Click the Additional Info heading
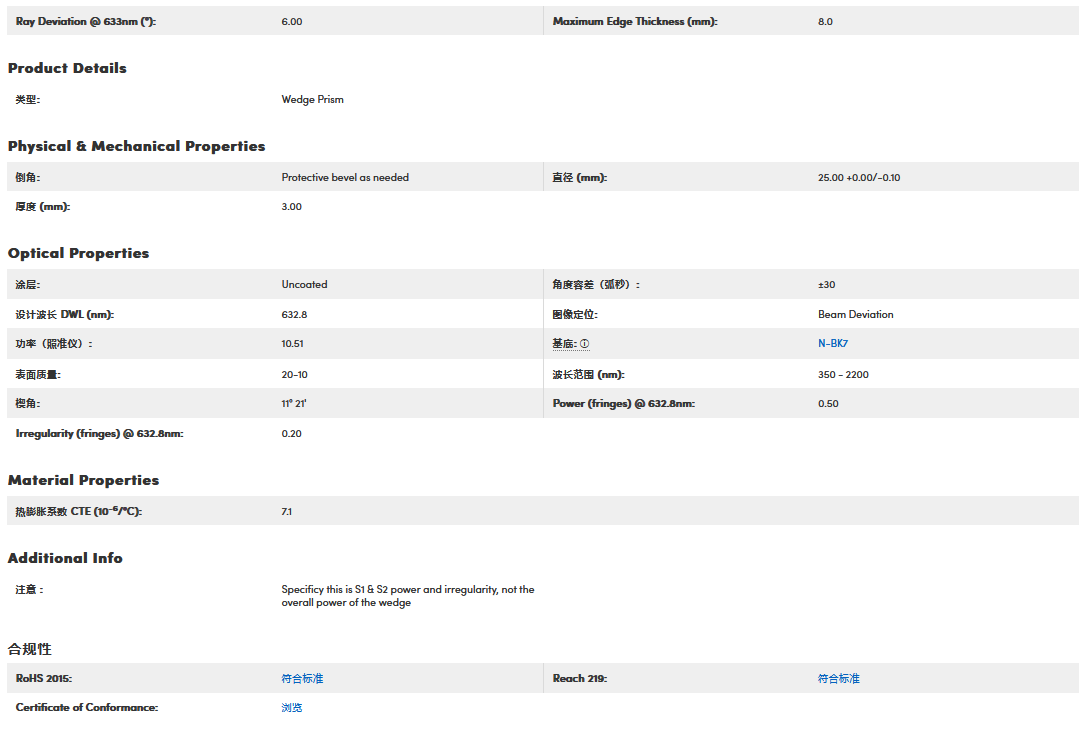 (x=65, y=558)
